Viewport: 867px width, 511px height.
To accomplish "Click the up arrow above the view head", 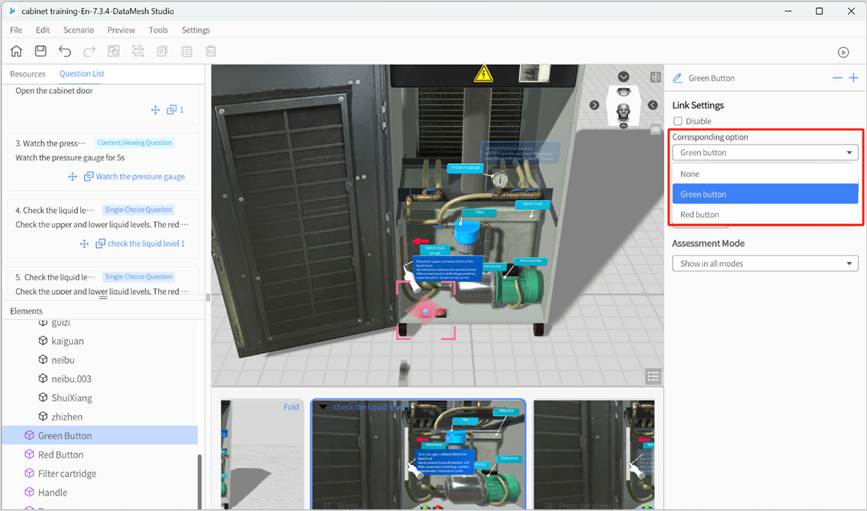I will point(623,77).
